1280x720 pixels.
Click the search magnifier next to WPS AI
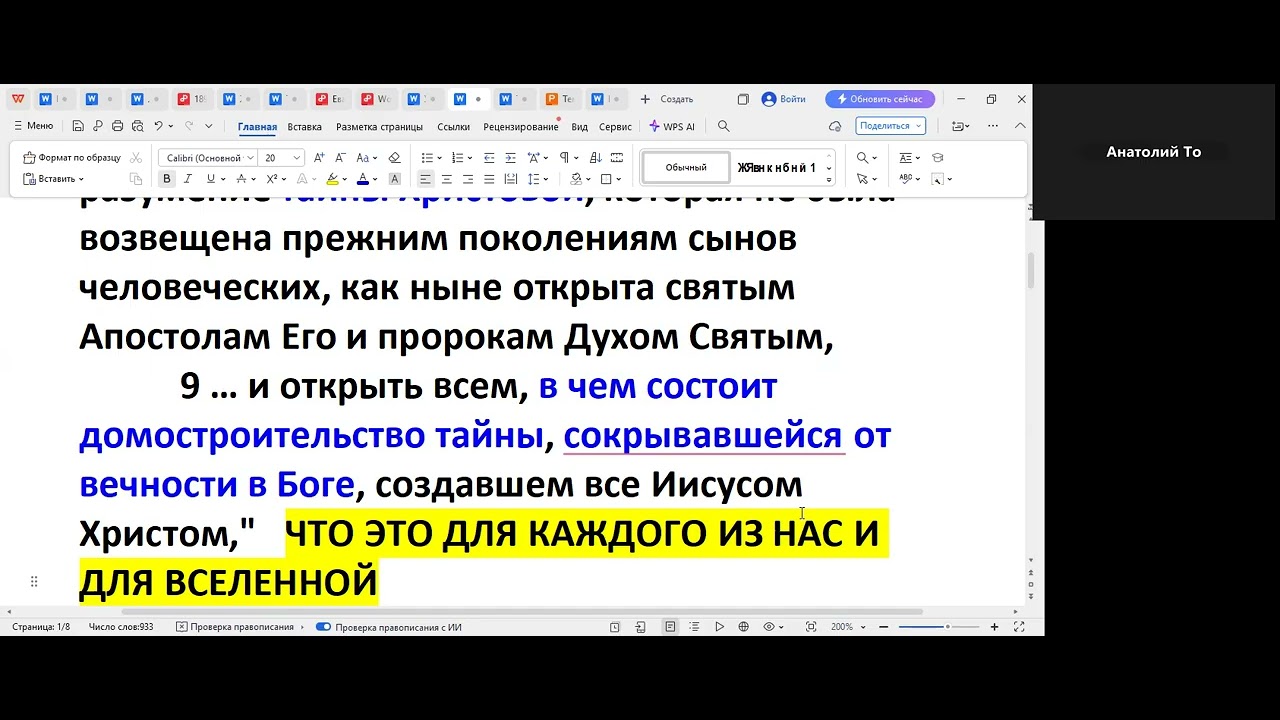(724, 126)
